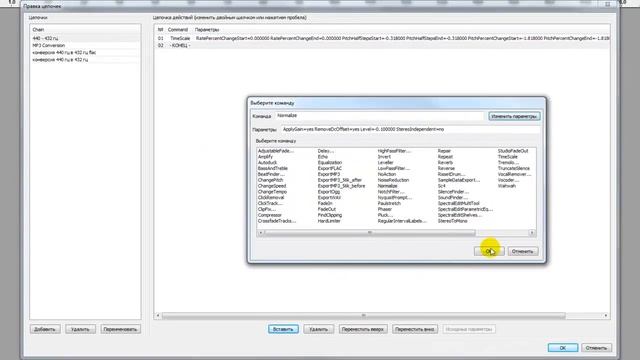Viewport: 640px width, 360px height.
Task: Select ExportMP3_56k_before in the command list
Action: pos(341,186)
